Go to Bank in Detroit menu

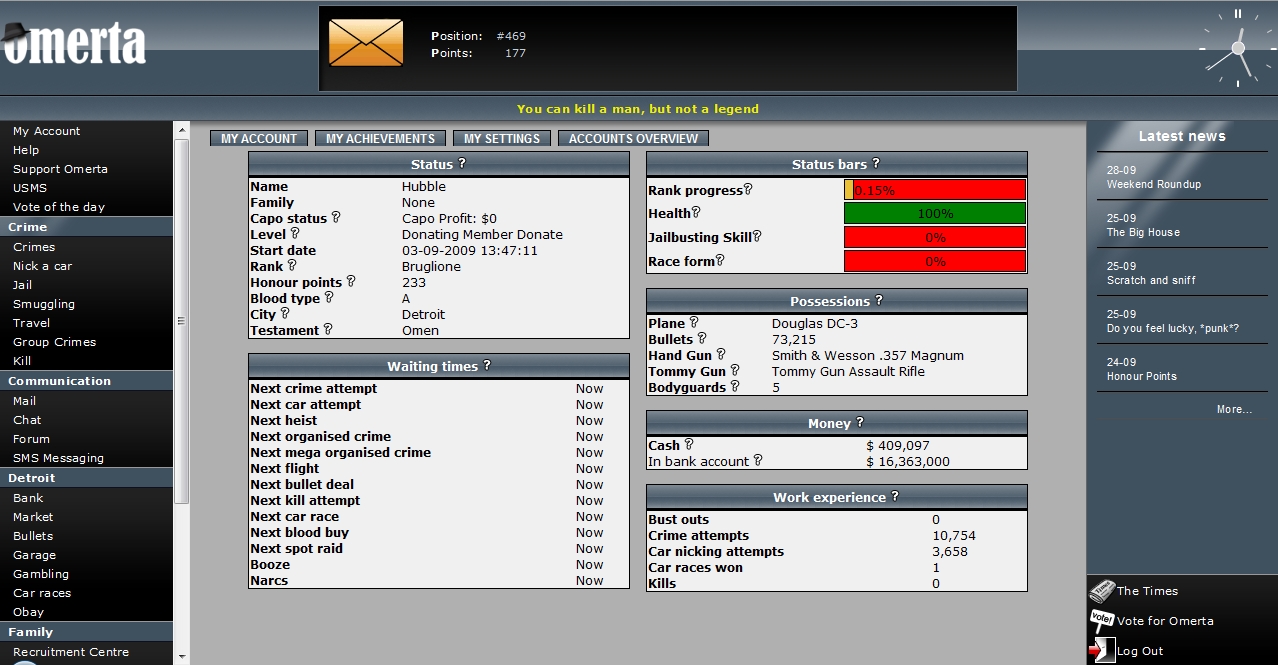pyautogui.click(x=28, y=498)
